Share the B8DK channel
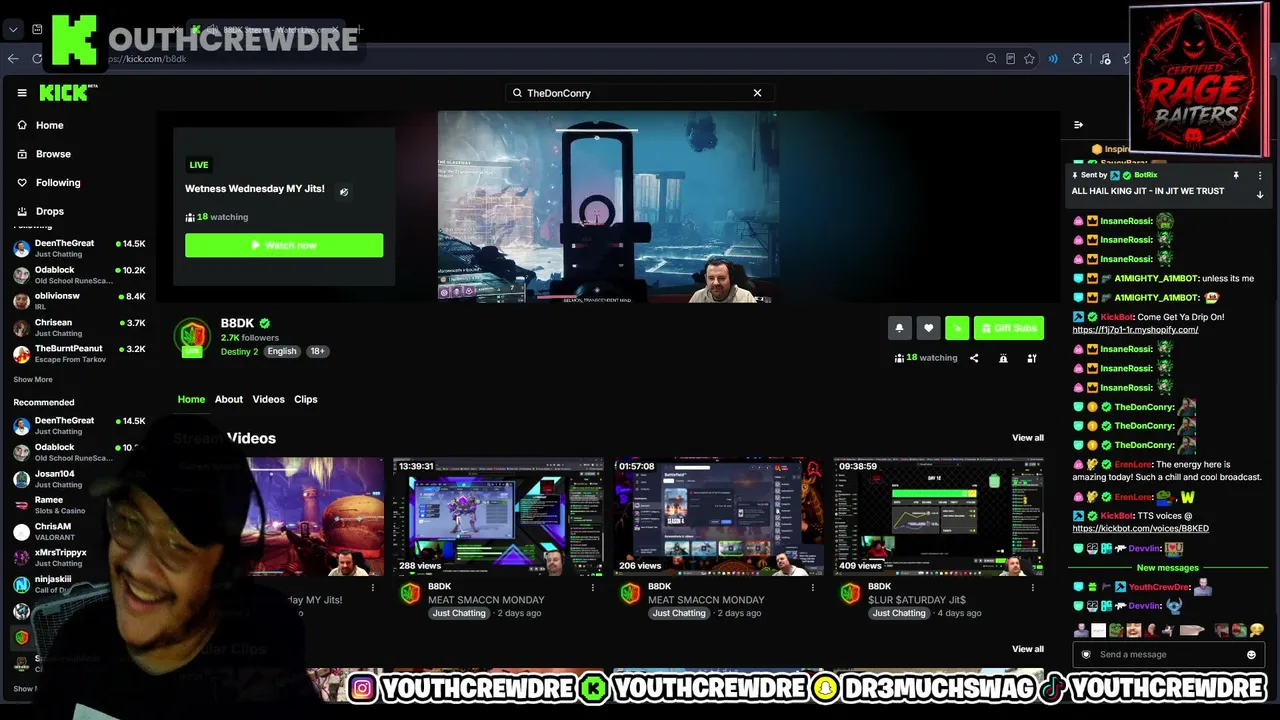 (x=974, y=358)
